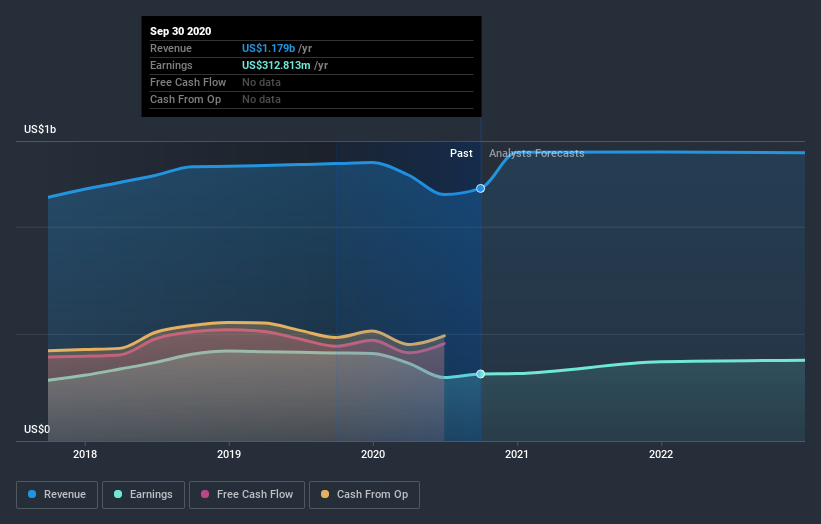Click the blue Revenue legend dot

click(x=32, y=494)
